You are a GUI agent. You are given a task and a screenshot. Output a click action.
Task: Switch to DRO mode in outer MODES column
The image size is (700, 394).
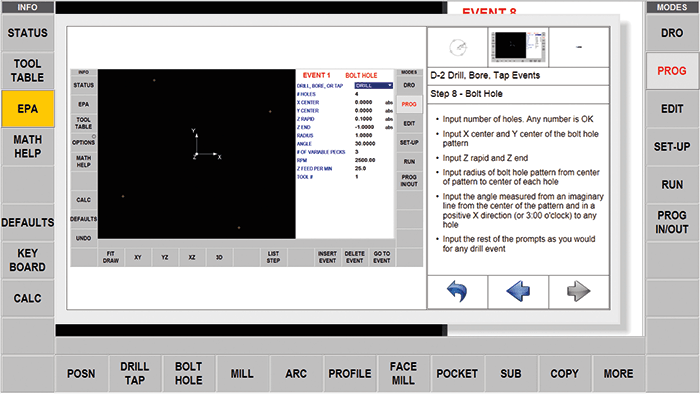click(672, 33)
